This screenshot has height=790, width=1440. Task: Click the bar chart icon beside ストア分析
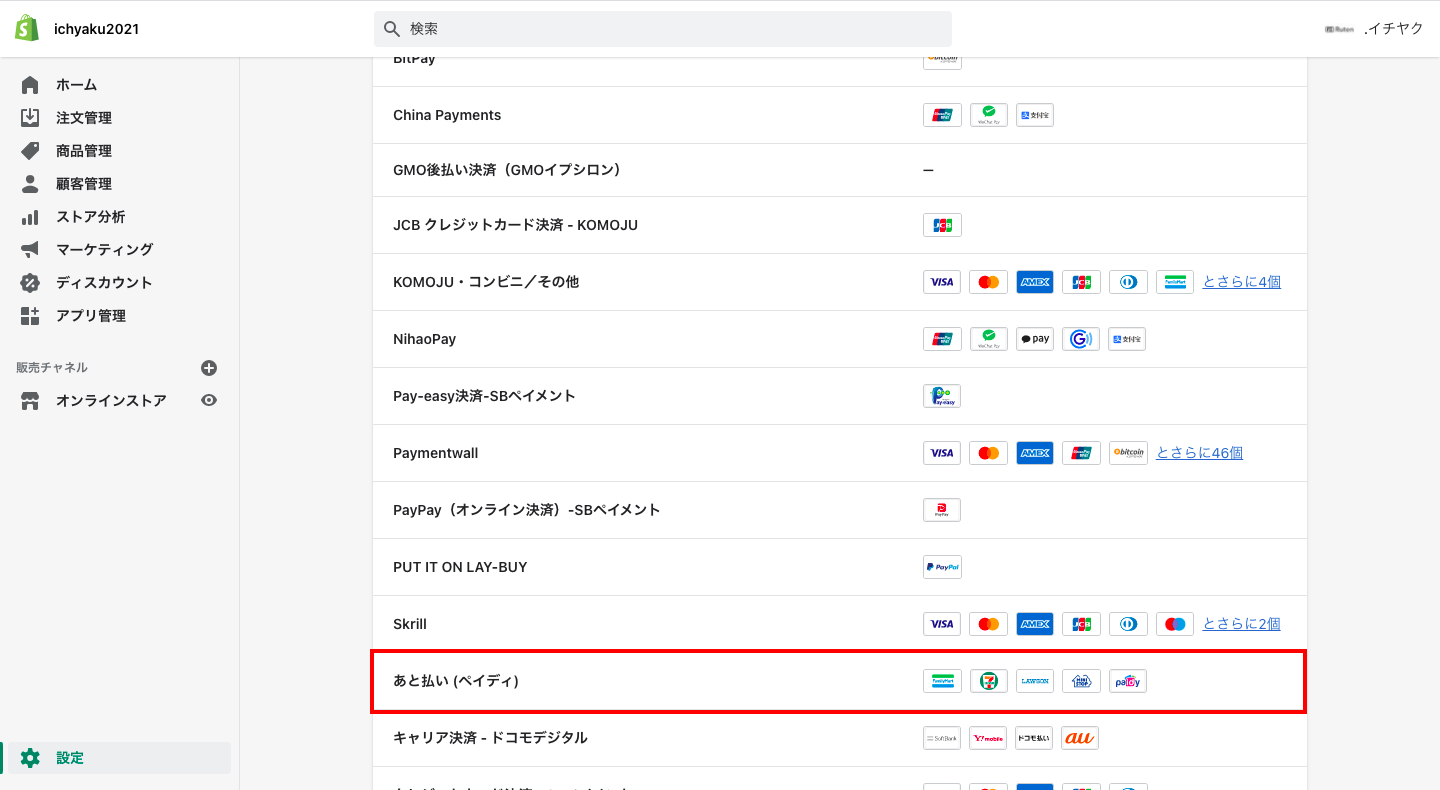30,217
